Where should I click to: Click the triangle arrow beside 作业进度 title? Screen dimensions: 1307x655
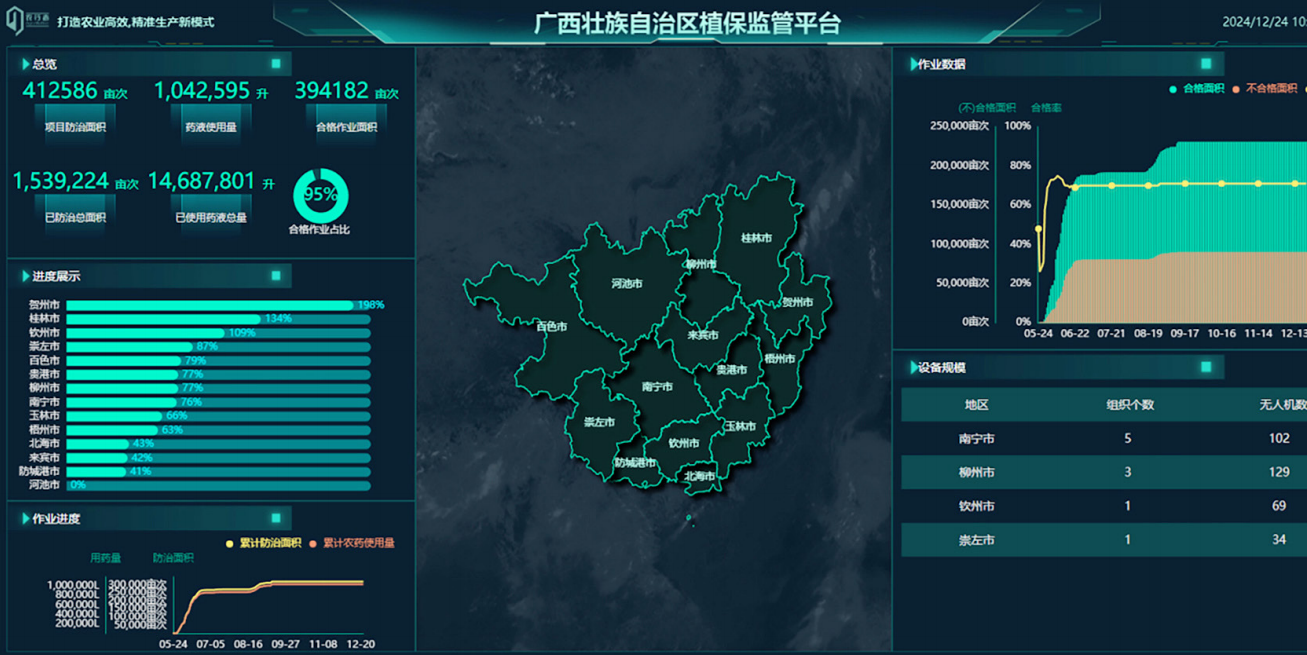coord(25,519)
